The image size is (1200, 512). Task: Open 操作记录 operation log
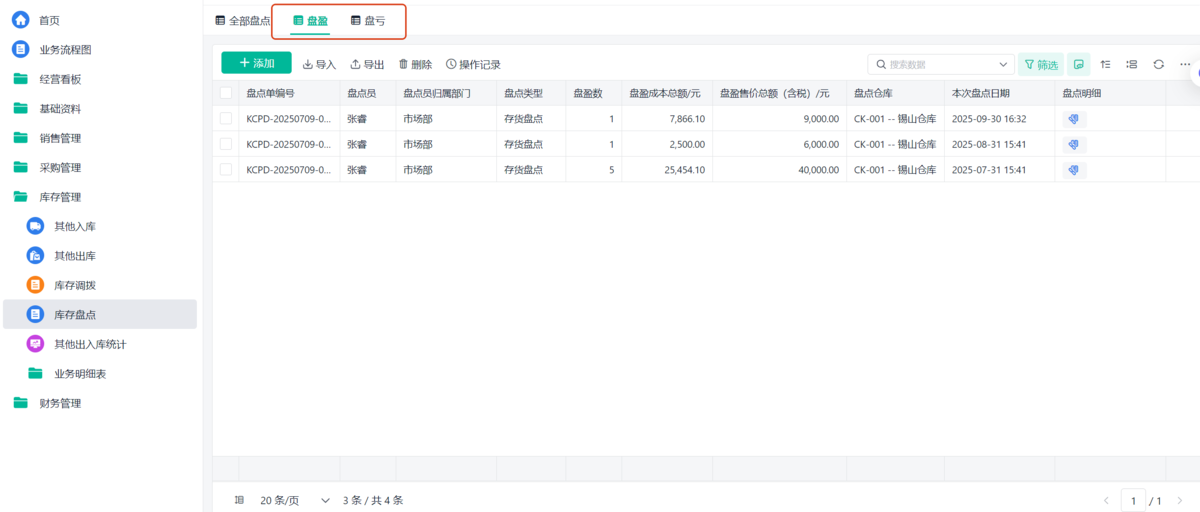click(473, 64)
